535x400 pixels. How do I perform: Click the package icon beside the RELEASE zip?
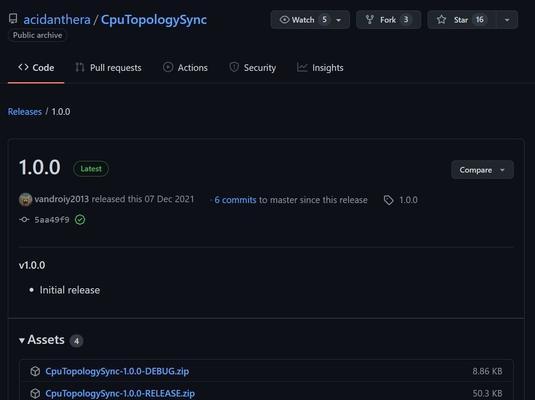click(x=35, y=394)
